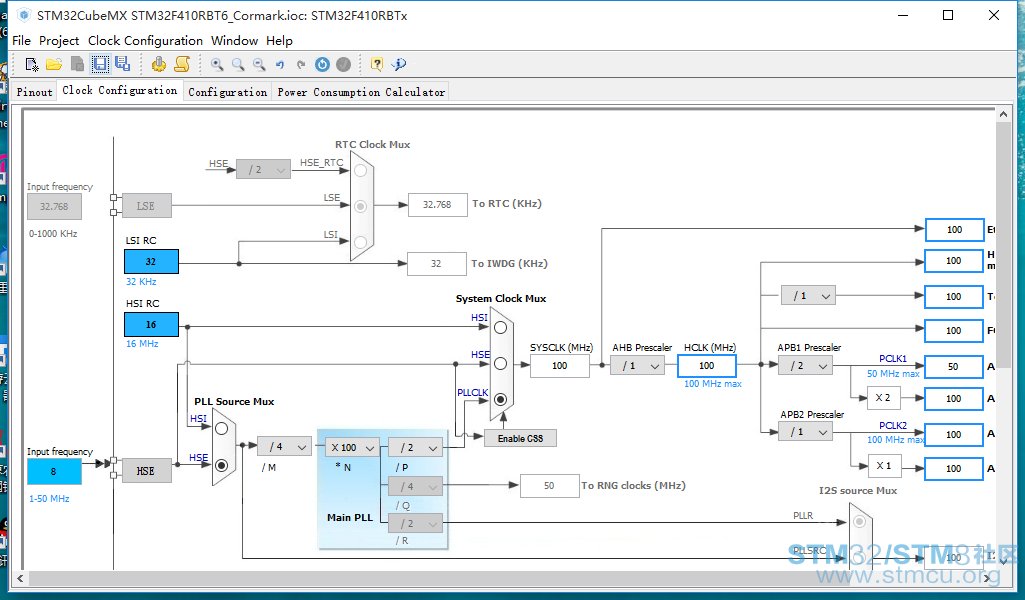Click the SYSCLK (MHz) value field

coord(560,365)
